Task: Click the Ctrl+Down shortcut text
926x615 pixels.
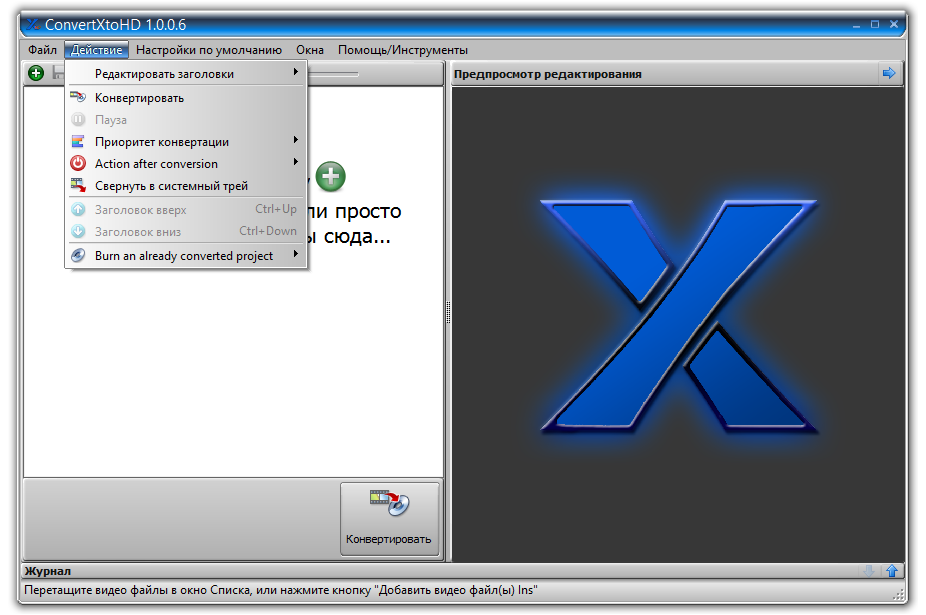Action: pos(268,231)
